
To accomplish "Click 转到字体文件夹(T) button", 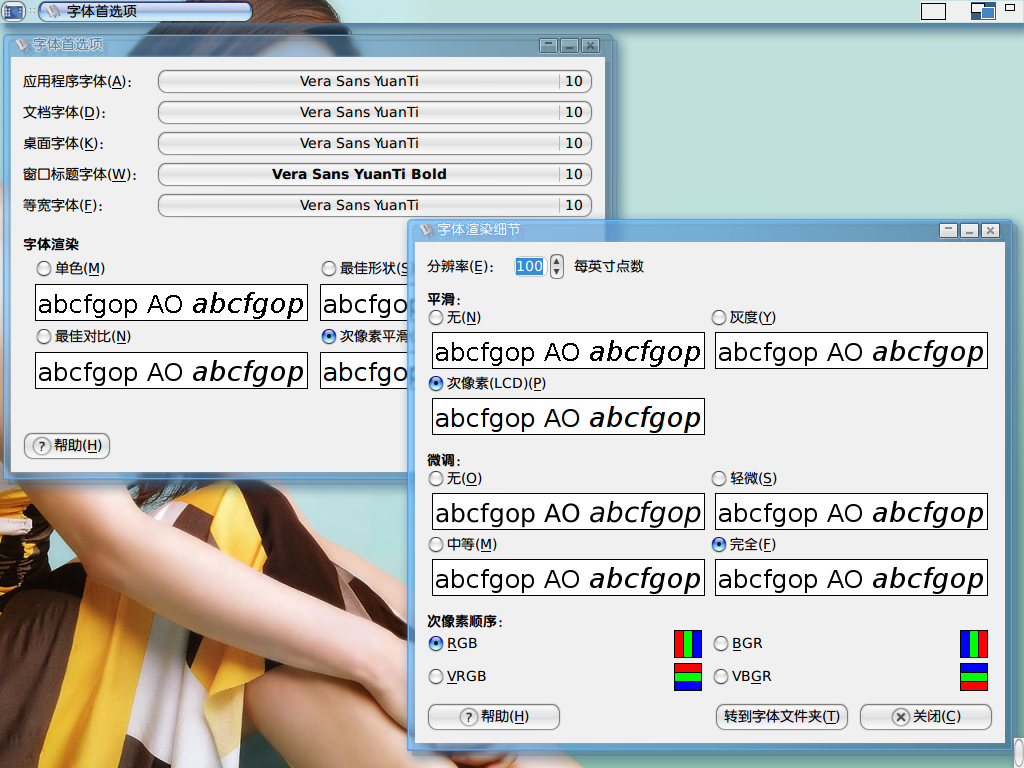I will (782, 716).
